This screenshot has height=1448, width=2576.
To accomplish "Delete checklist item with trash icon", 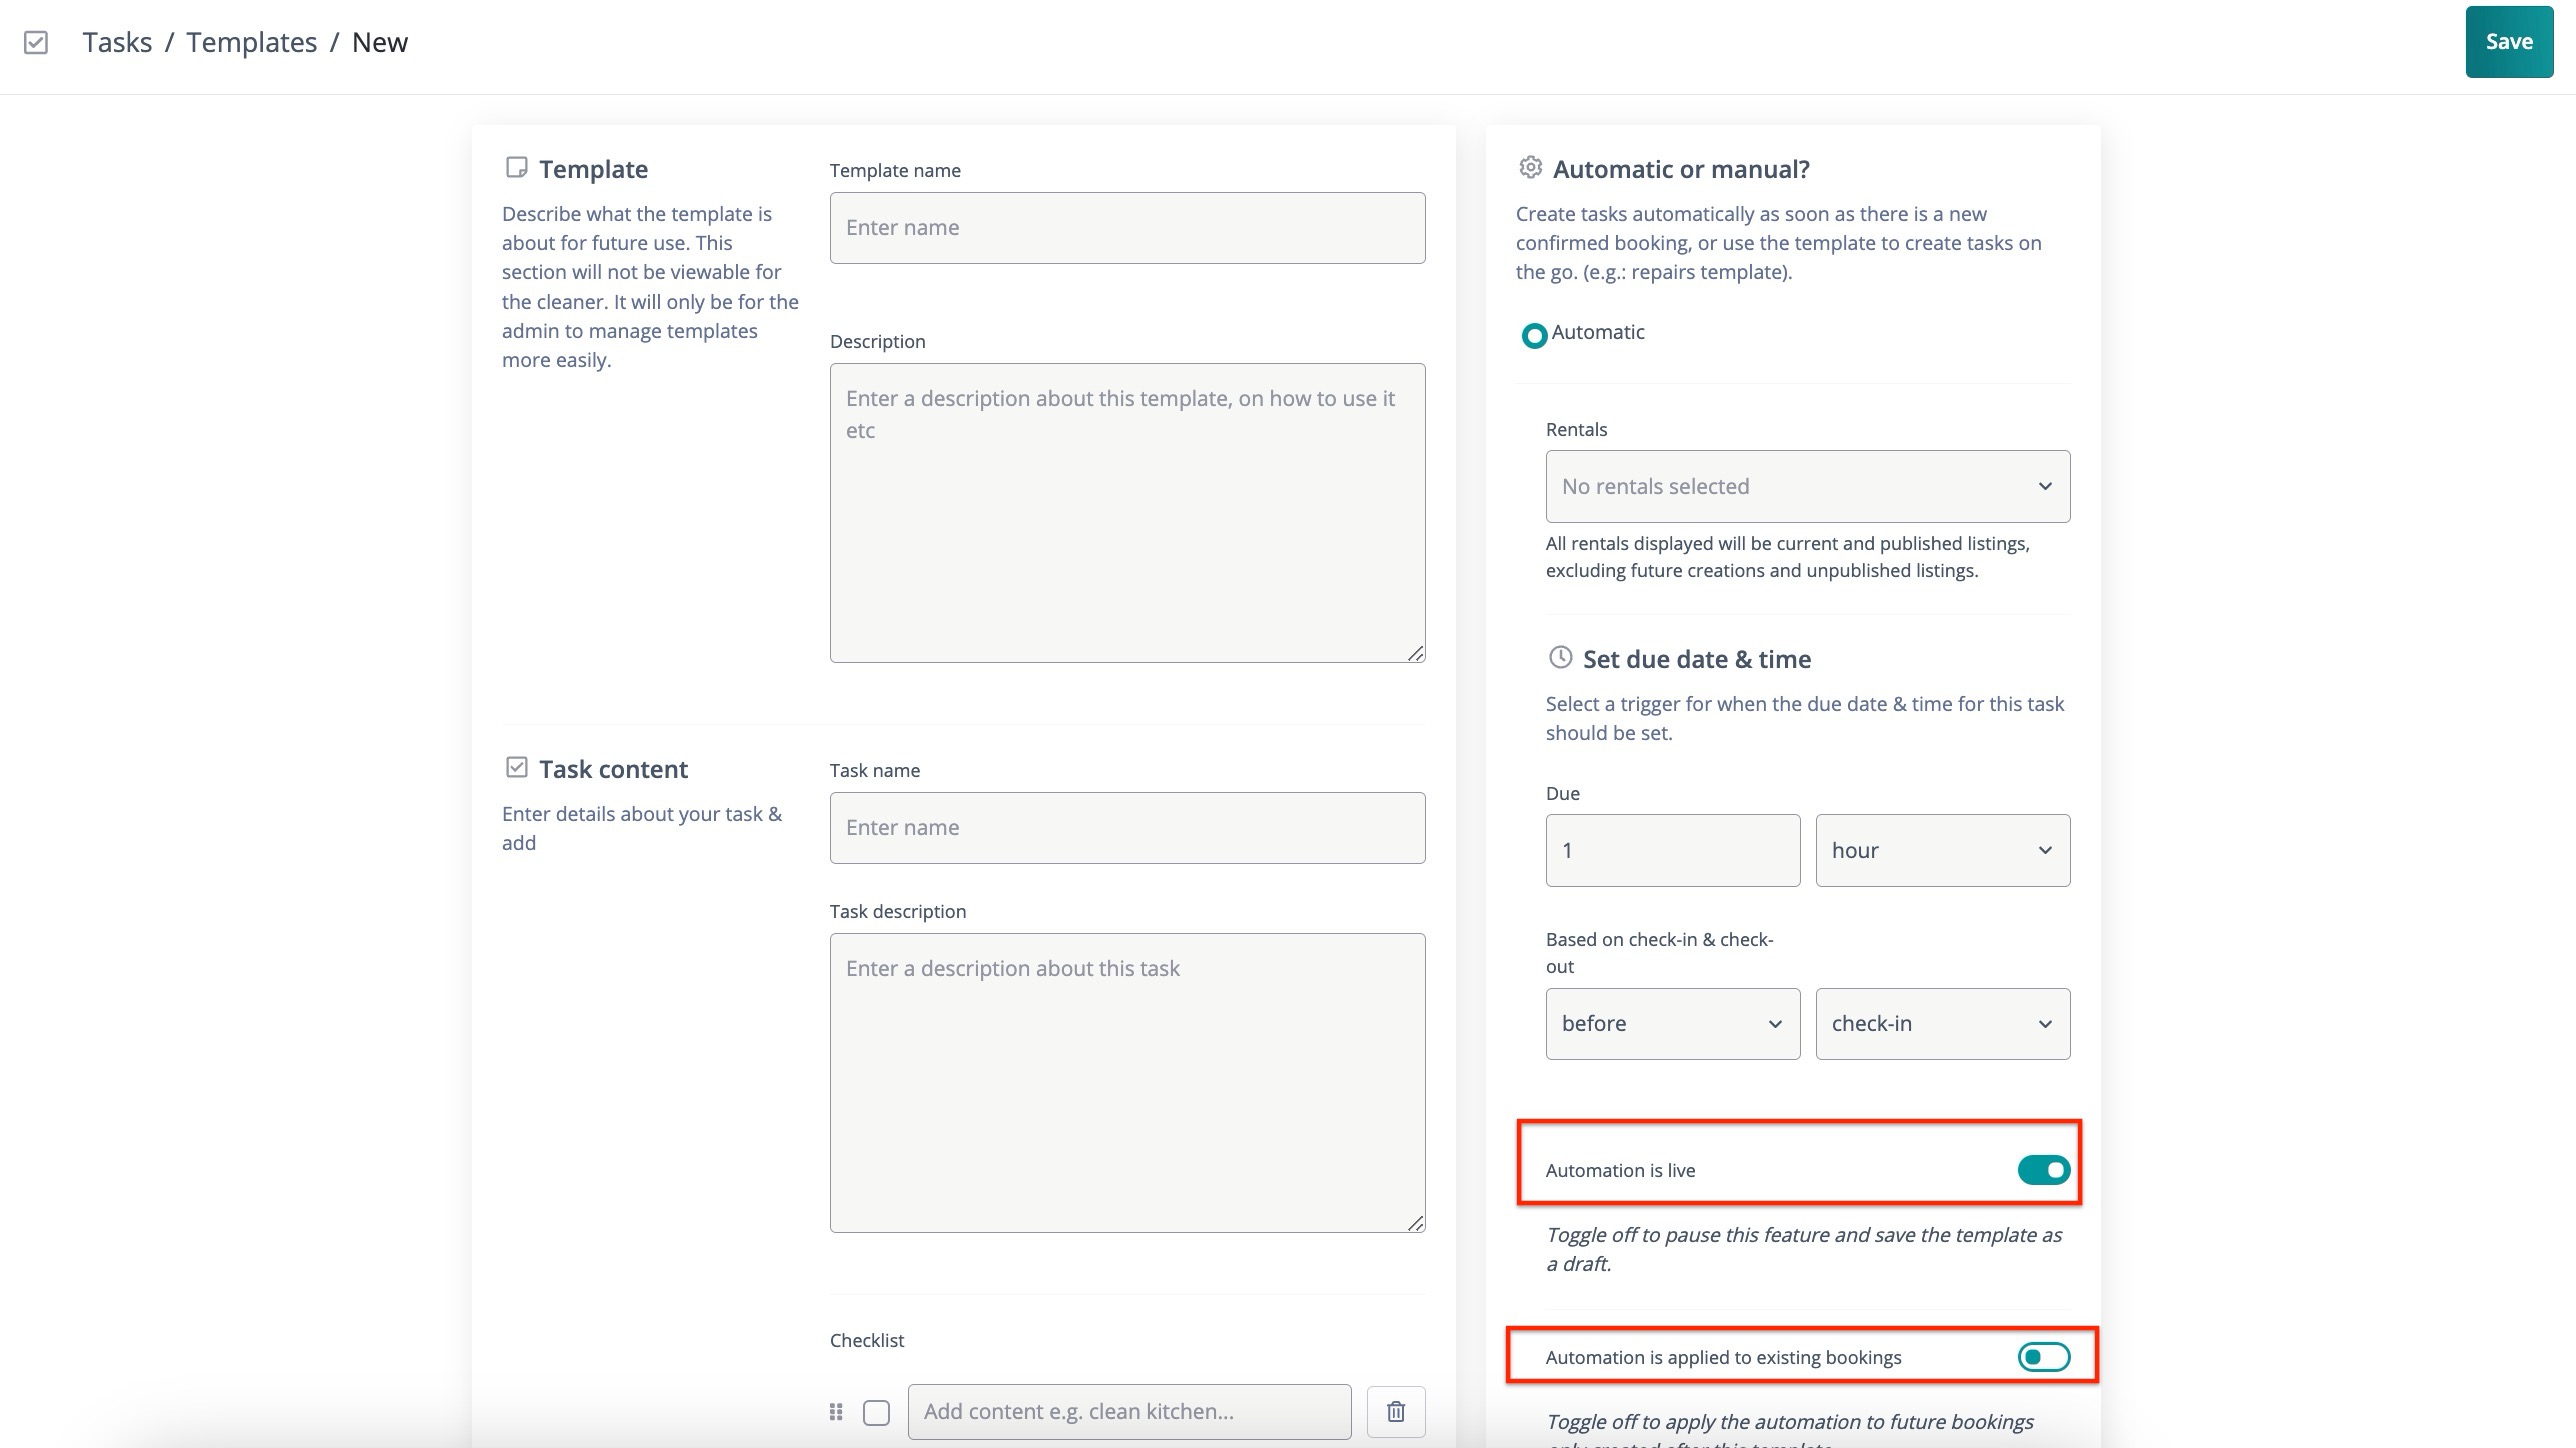I will point(1396,1411).
